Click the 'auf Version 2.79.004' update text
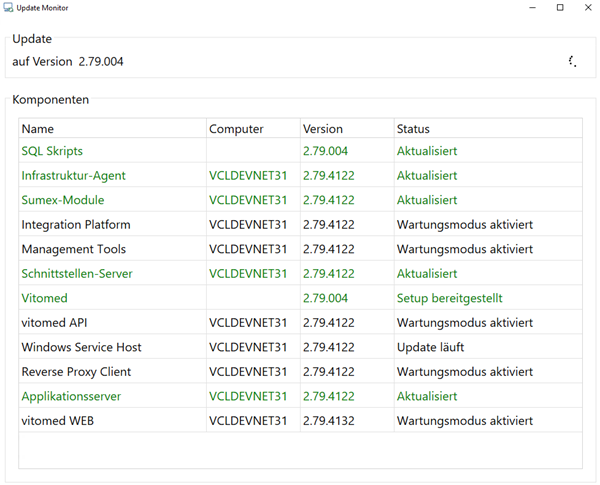The height and width of the screenshot is (485, 600). (x=68, y=61)
